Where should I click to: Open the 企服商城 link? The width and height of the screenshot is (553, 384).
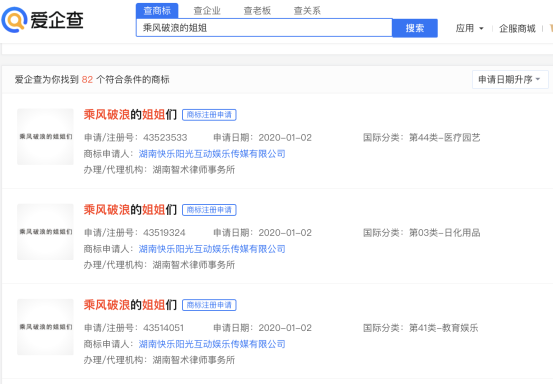tap(517, 28)
